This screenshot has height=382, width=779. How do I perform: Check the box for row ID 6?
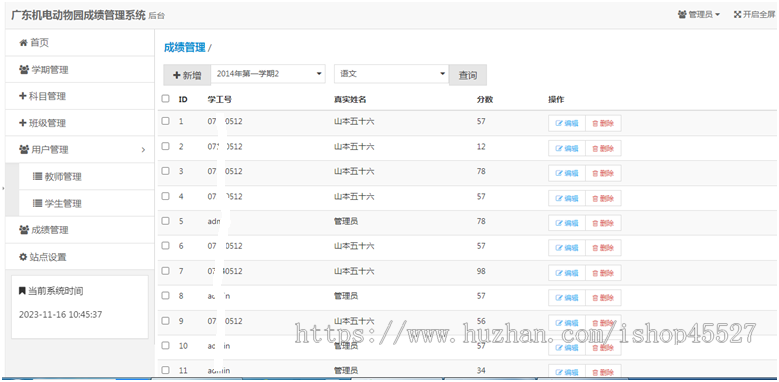pos(165,246)
